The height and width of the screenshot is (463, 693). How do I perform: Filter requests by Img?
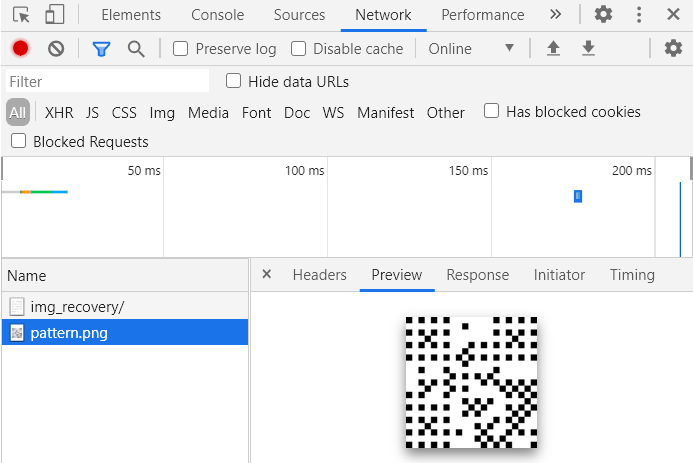click(x=162, y=113)
